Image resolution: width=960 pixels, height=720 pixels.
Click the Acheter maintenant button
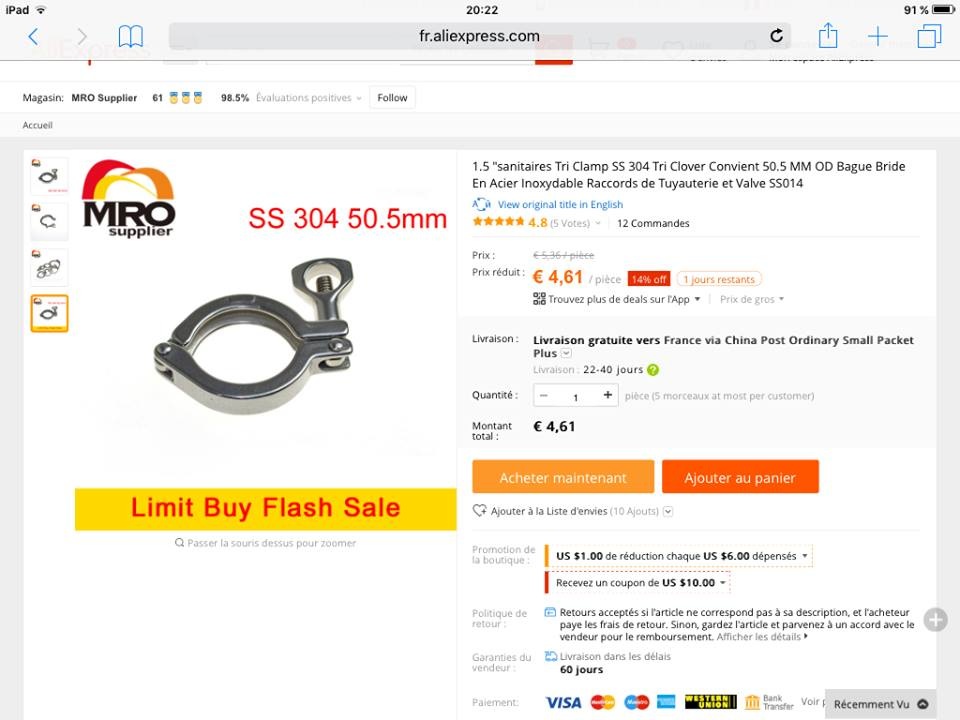[563, 477]
